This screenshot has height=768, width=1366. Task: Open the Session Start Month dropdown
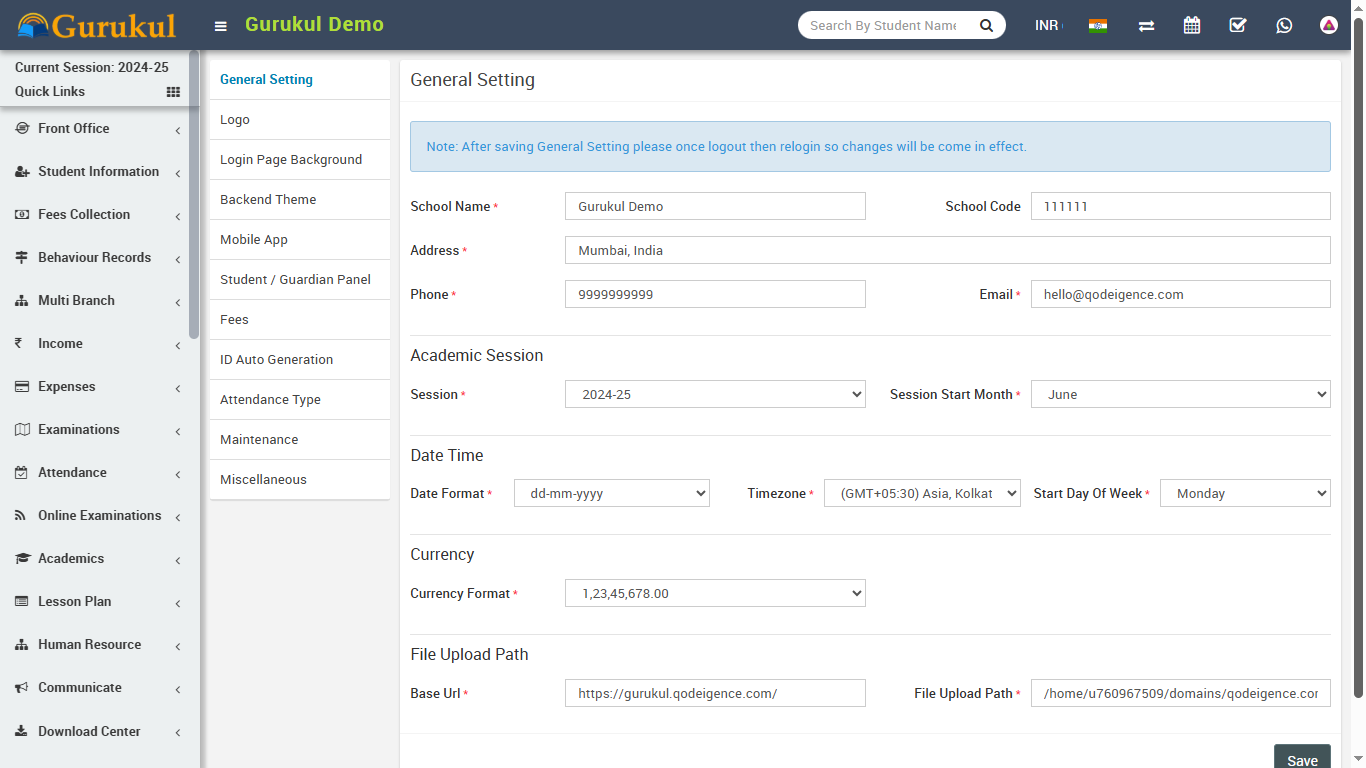1180,394
